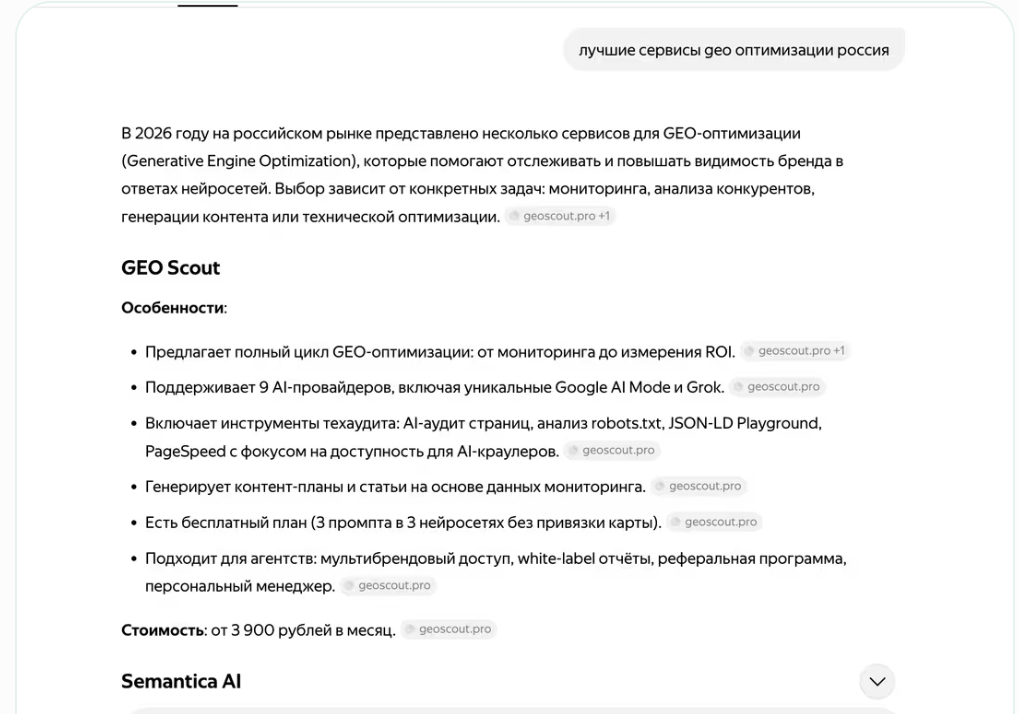Screen dimensions: 1018x714
Task: Click the Generative Engine Optimization text
Action: coord(238,161)
